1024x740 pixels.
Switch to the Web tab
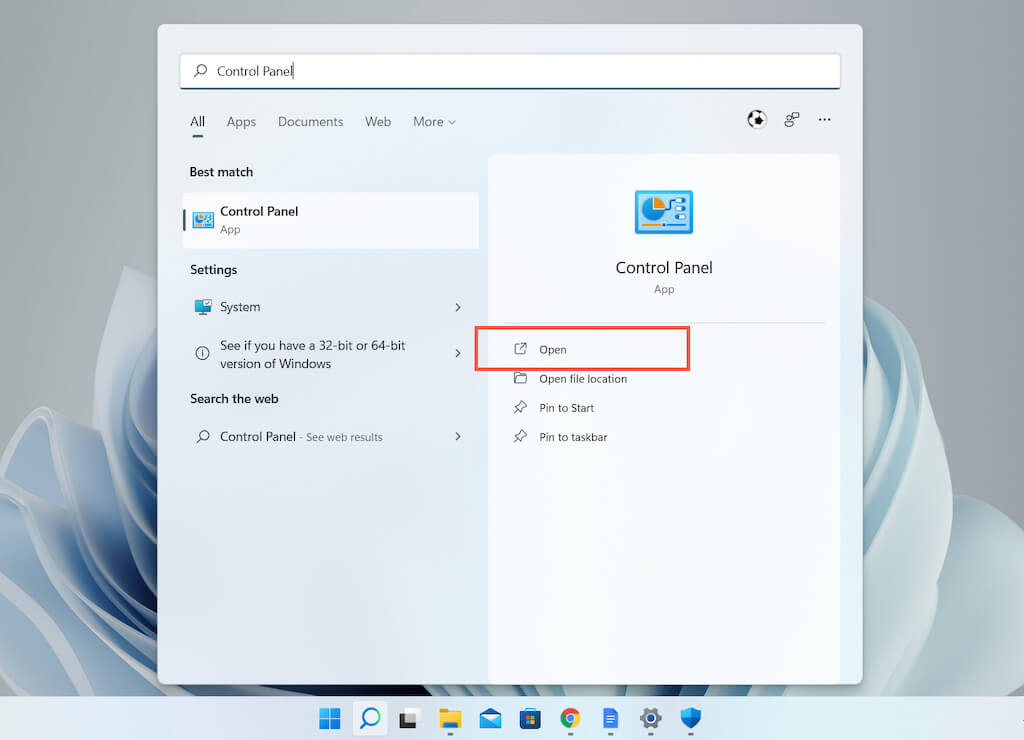[377, 121]
